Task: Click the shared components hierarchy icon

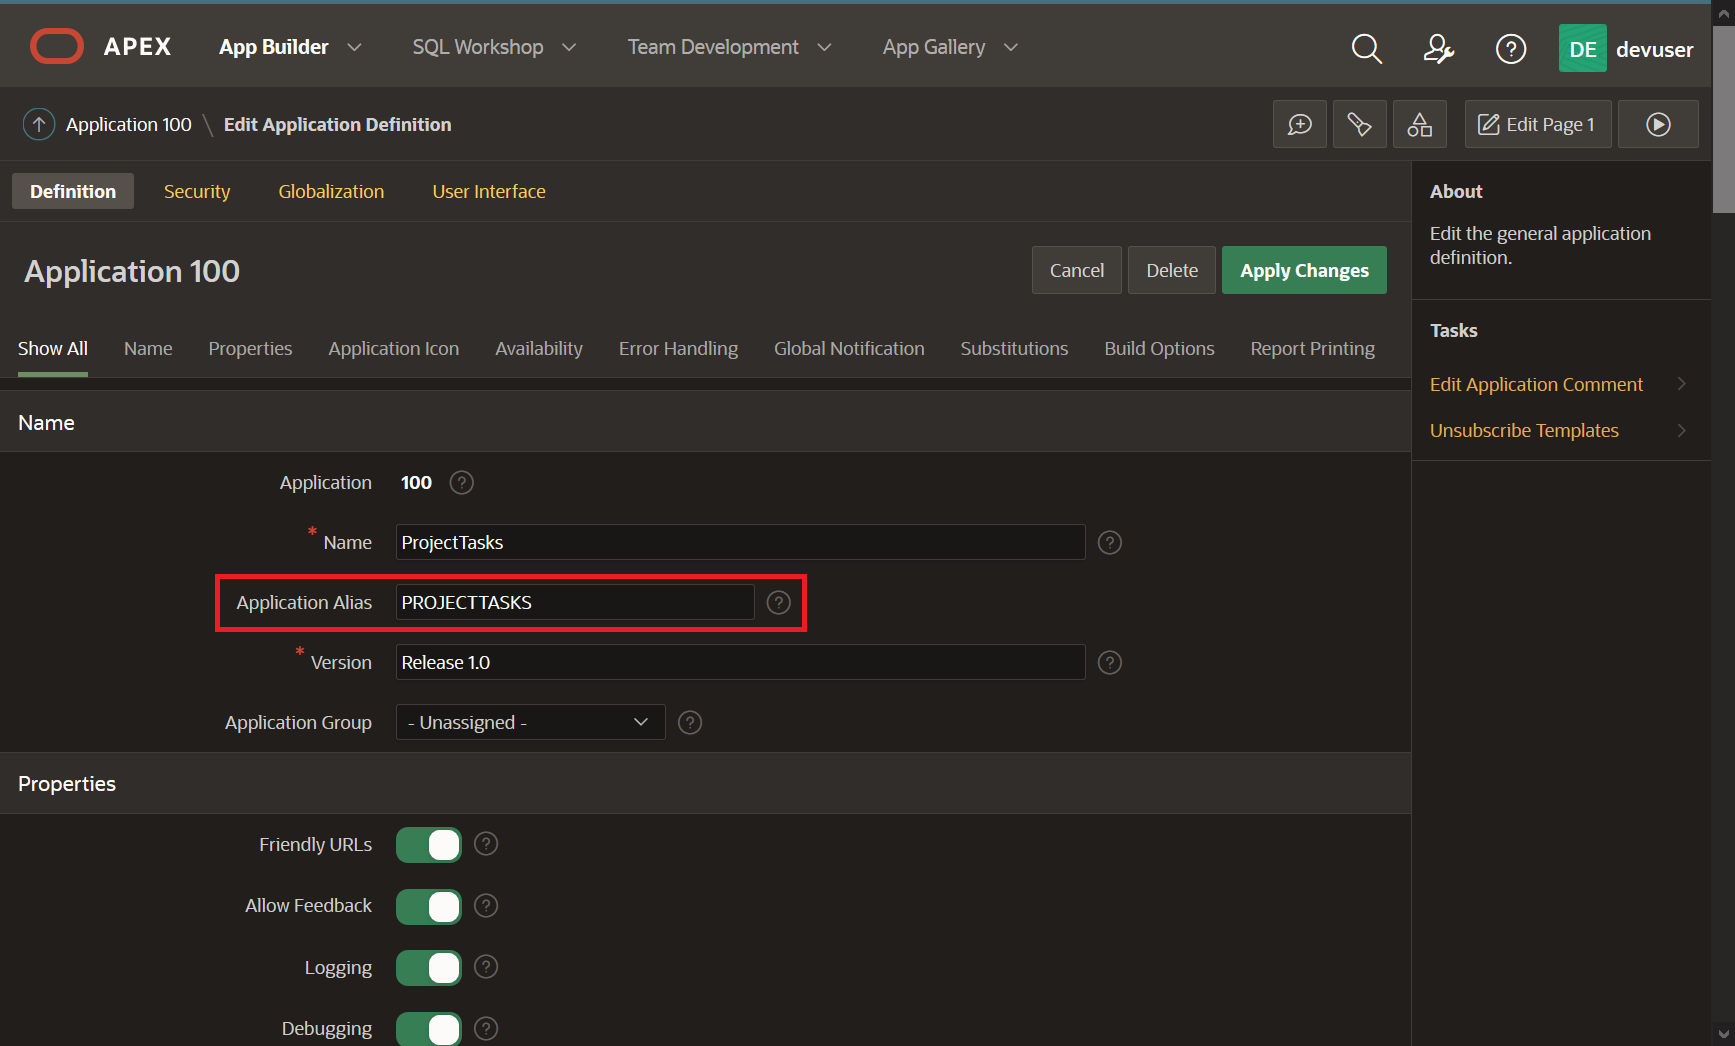Action: coord(1420,124)
